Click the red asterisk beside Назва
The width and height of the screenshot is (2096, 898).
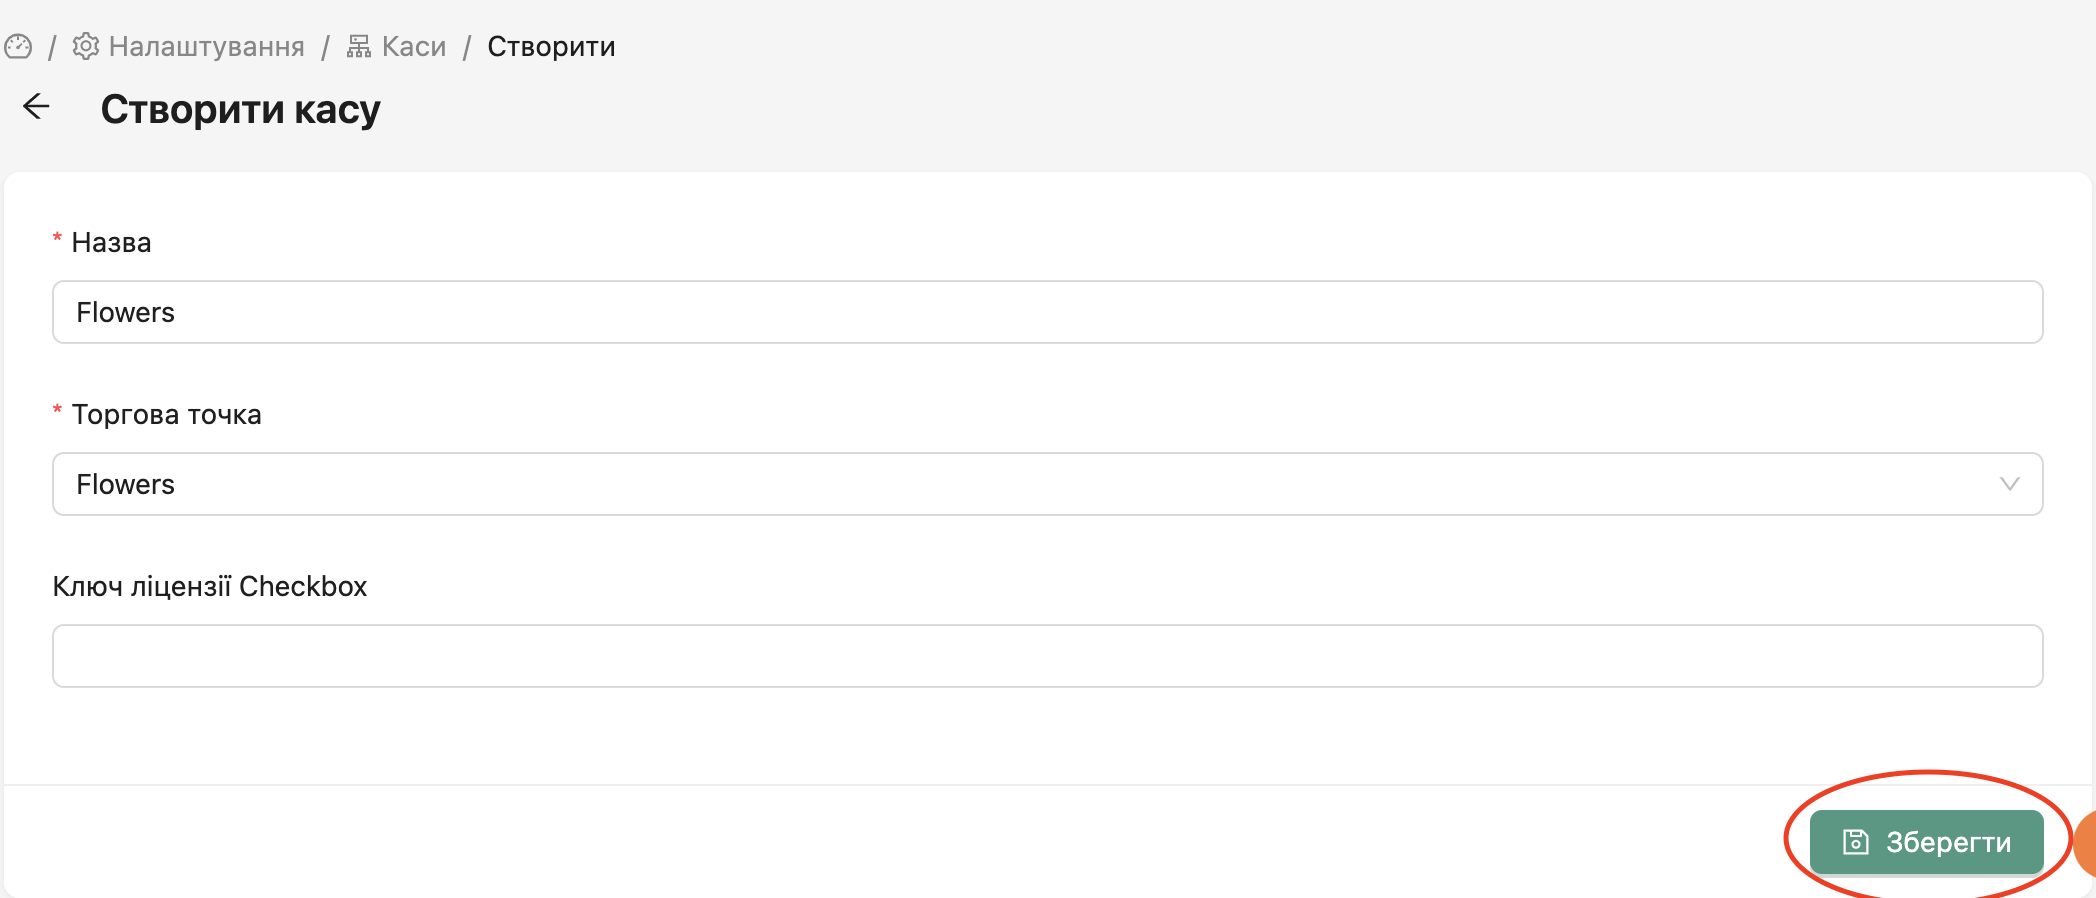[x=58, y=239]
